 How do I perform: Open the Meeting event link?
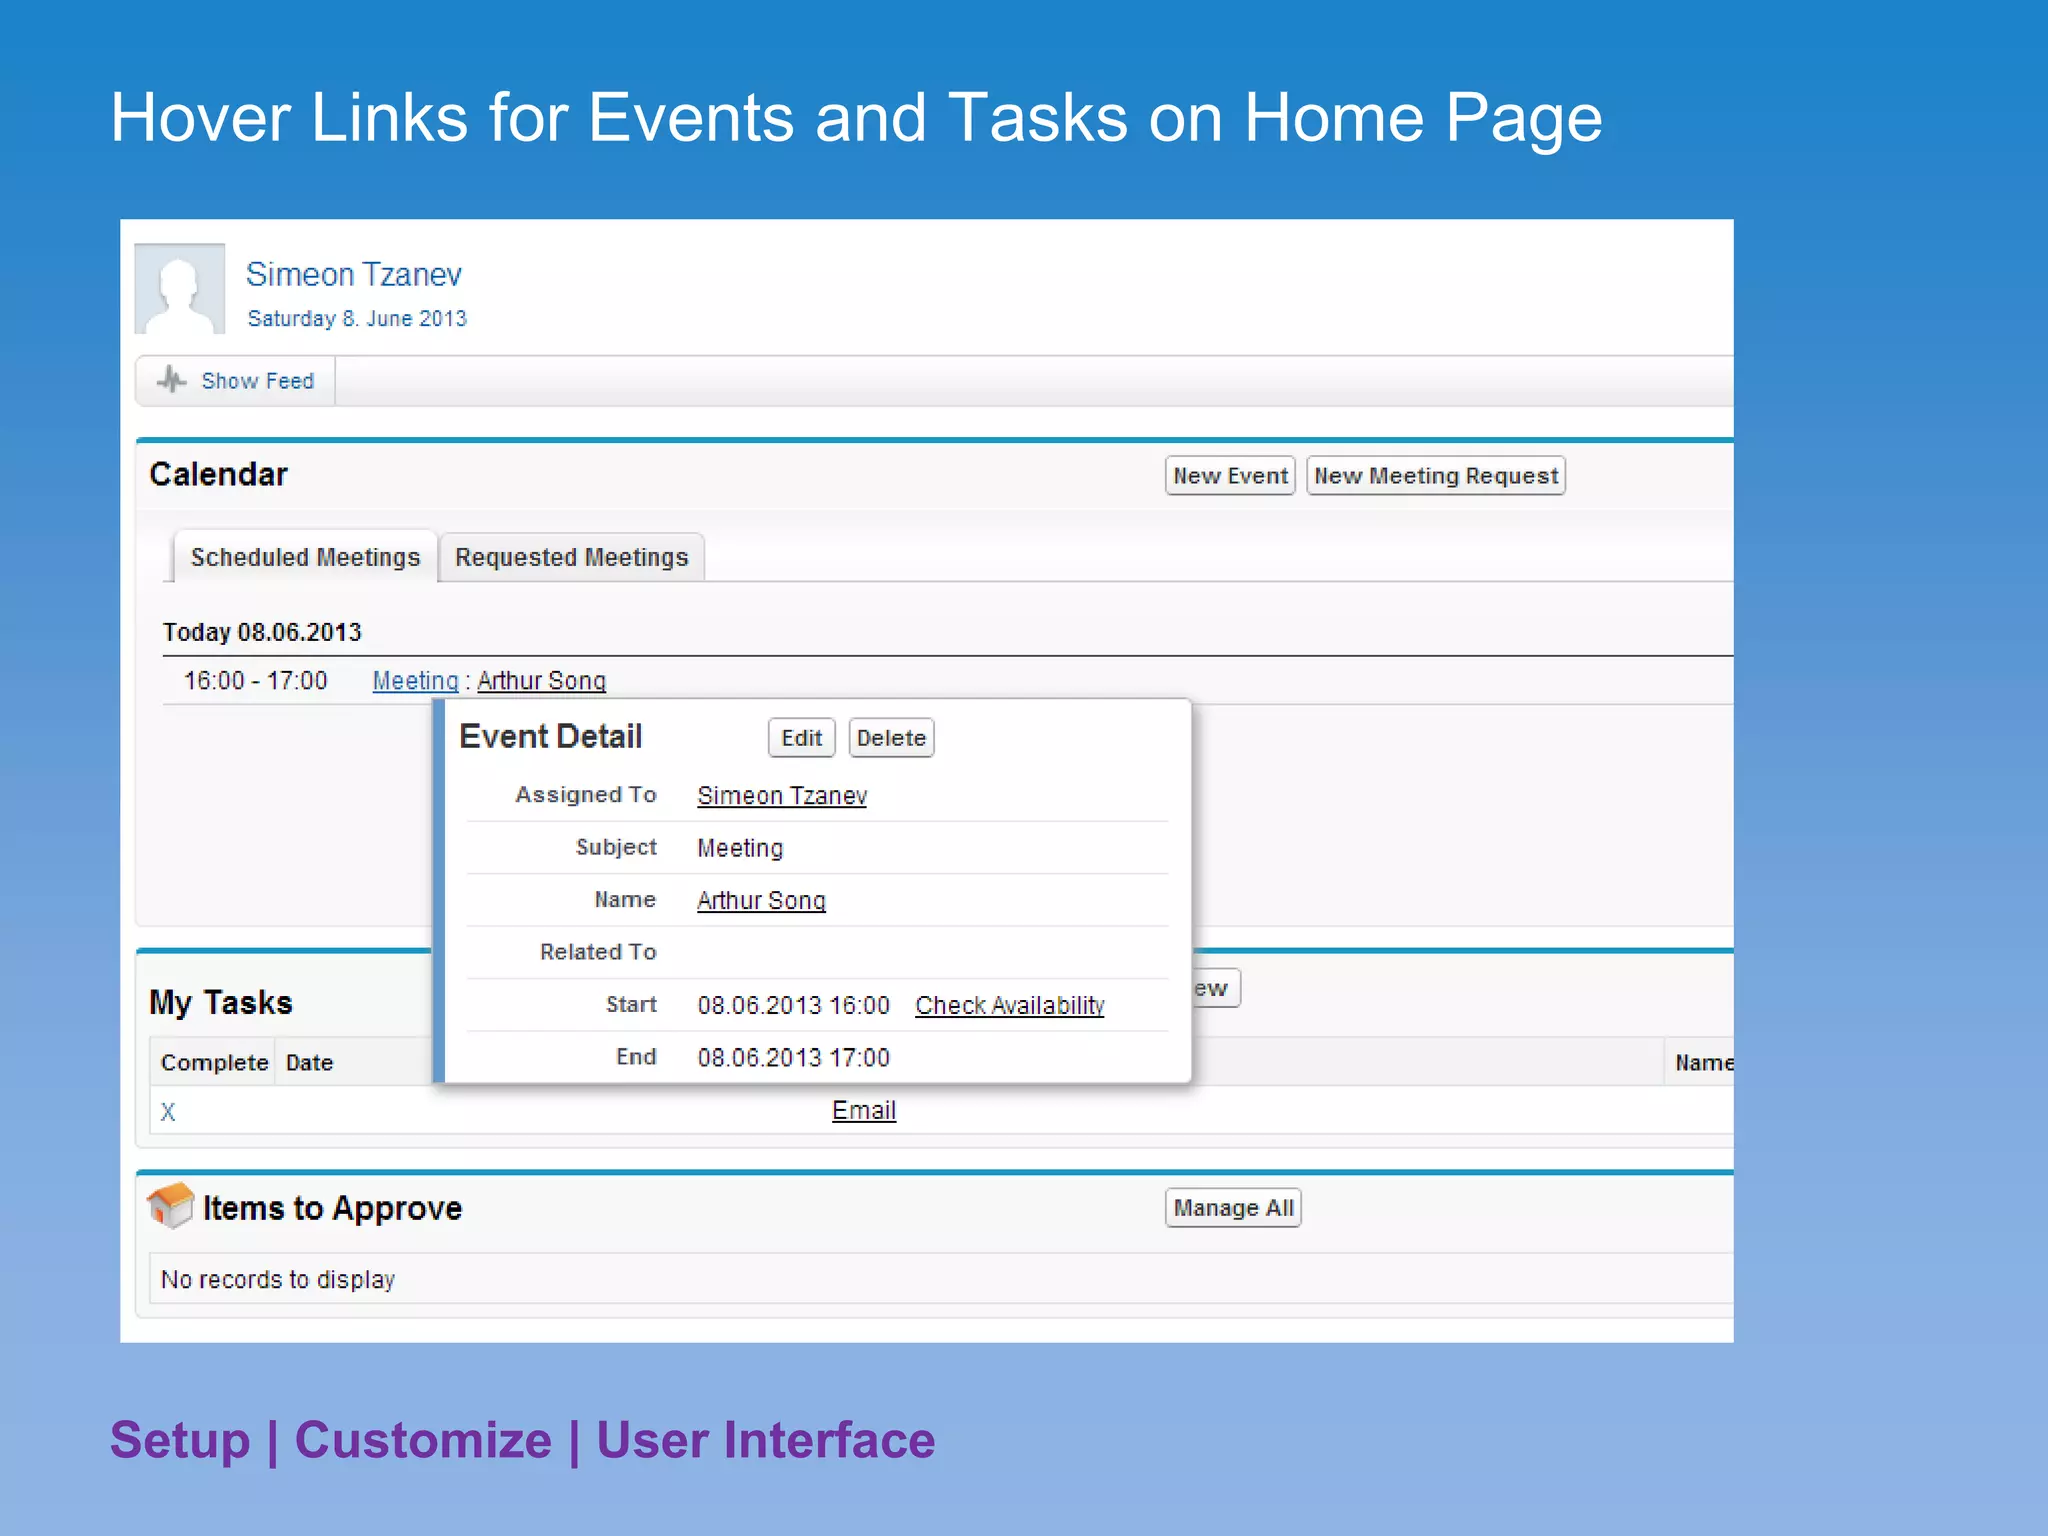click(415, 681)
